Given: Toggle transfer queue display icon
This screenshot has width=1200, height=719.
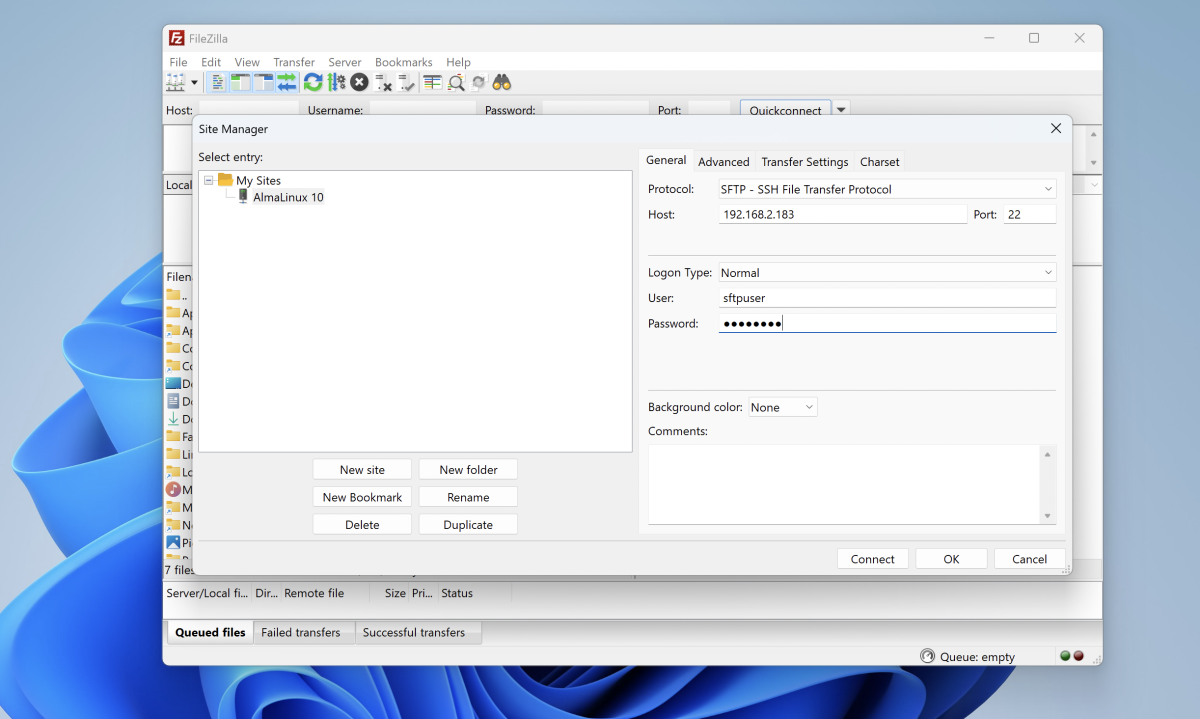Looking at the screenshot, I should 287,83.
